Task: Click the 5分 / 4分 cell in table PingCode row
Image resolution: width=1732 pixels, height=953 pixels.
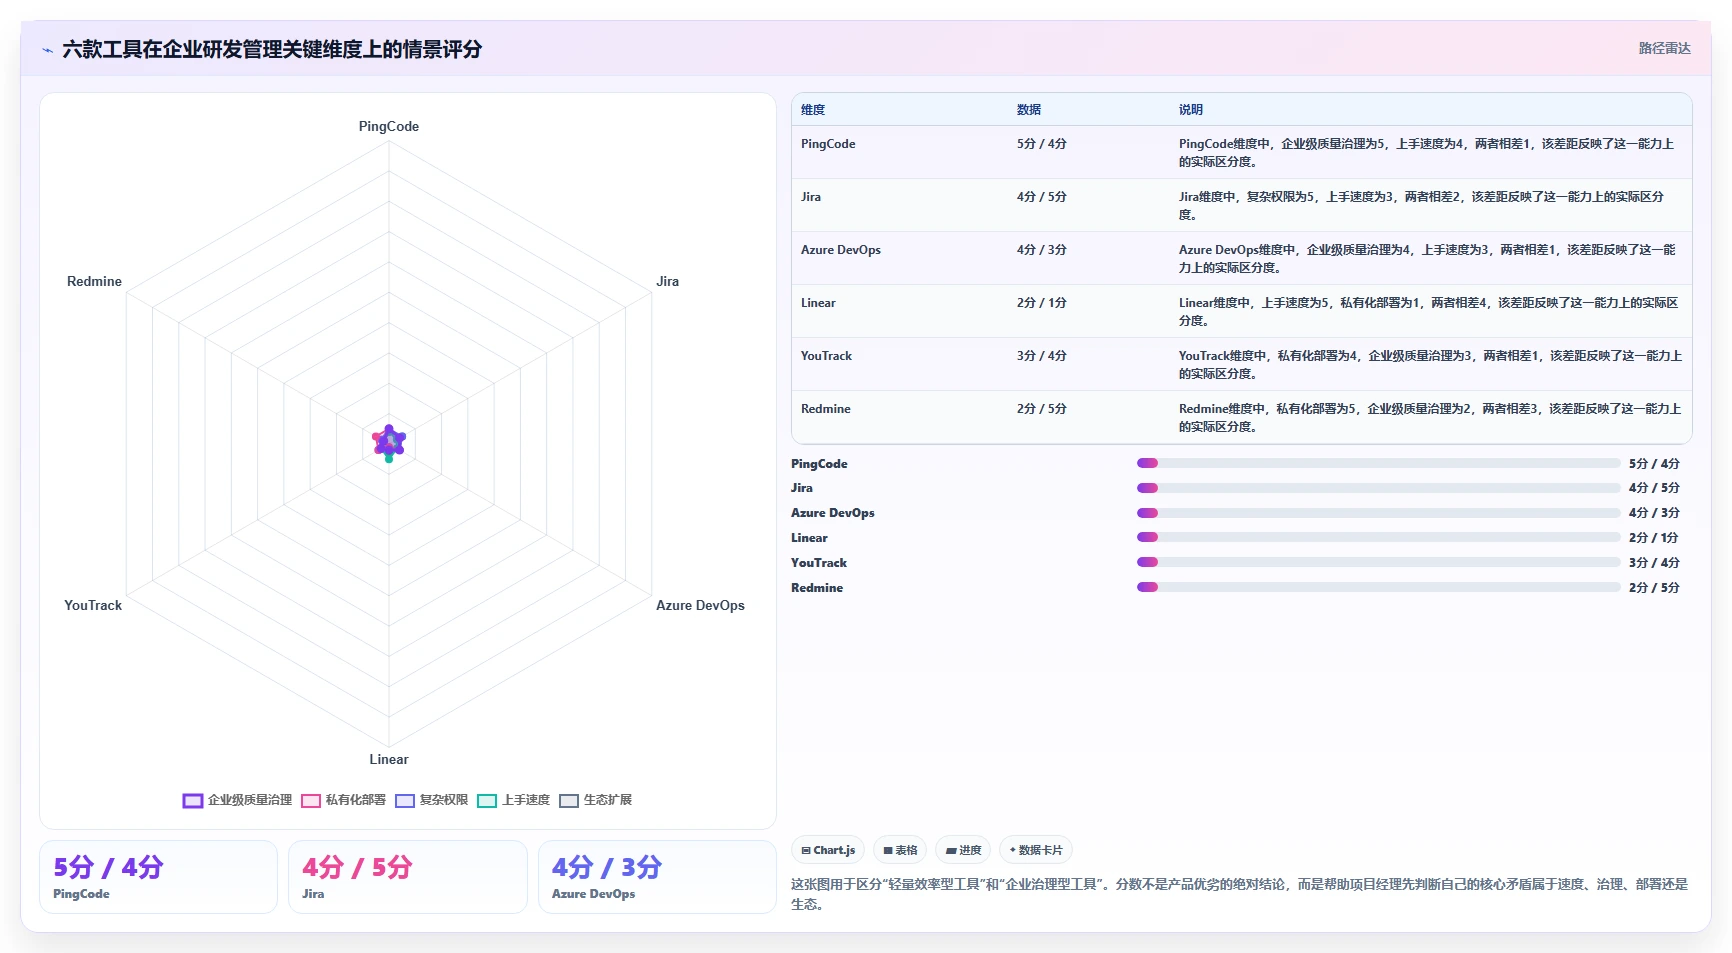Action: (1042, 144)
